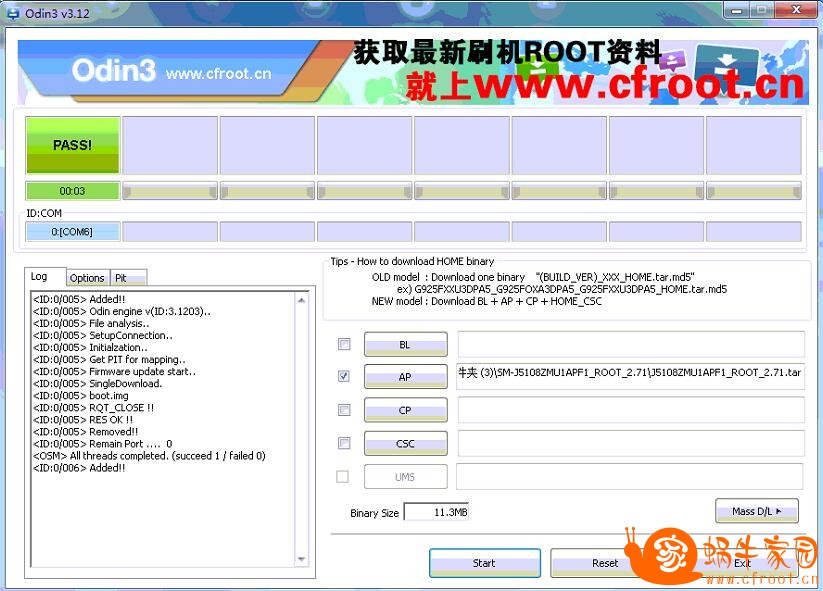Close the Odin3 window
The height and width of the screenshot is (591, 823).
(x=796, y=9)
